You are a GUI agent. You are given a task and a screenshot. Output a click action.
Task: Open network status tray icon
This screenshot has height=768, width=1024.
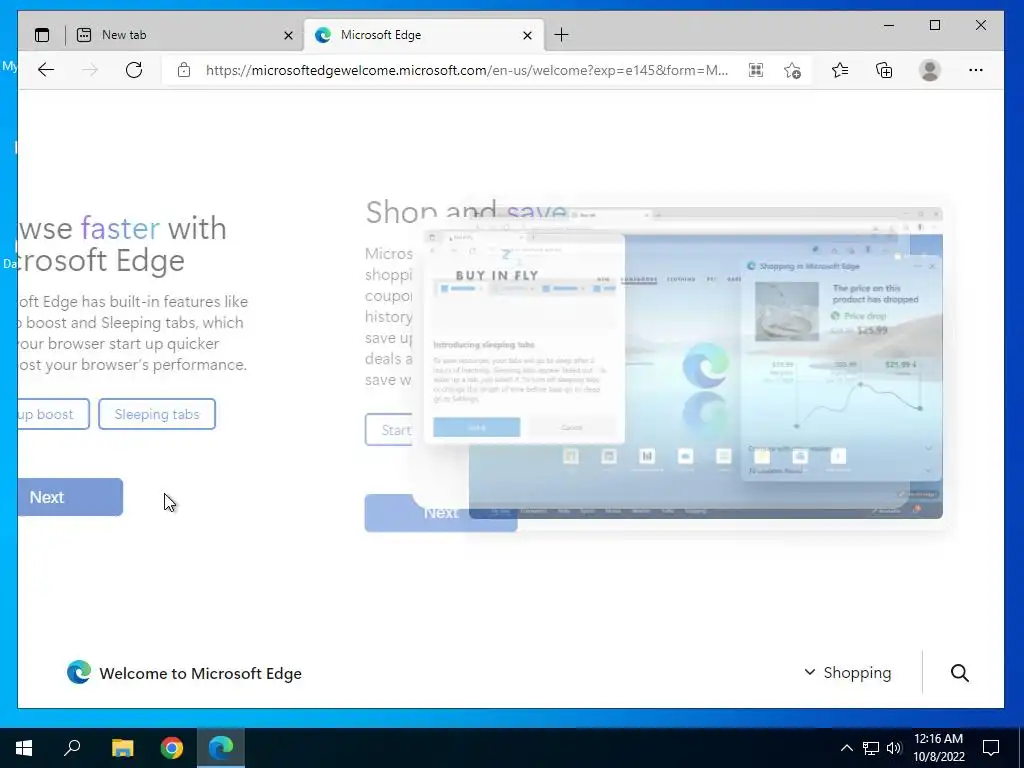pos(870,748)
